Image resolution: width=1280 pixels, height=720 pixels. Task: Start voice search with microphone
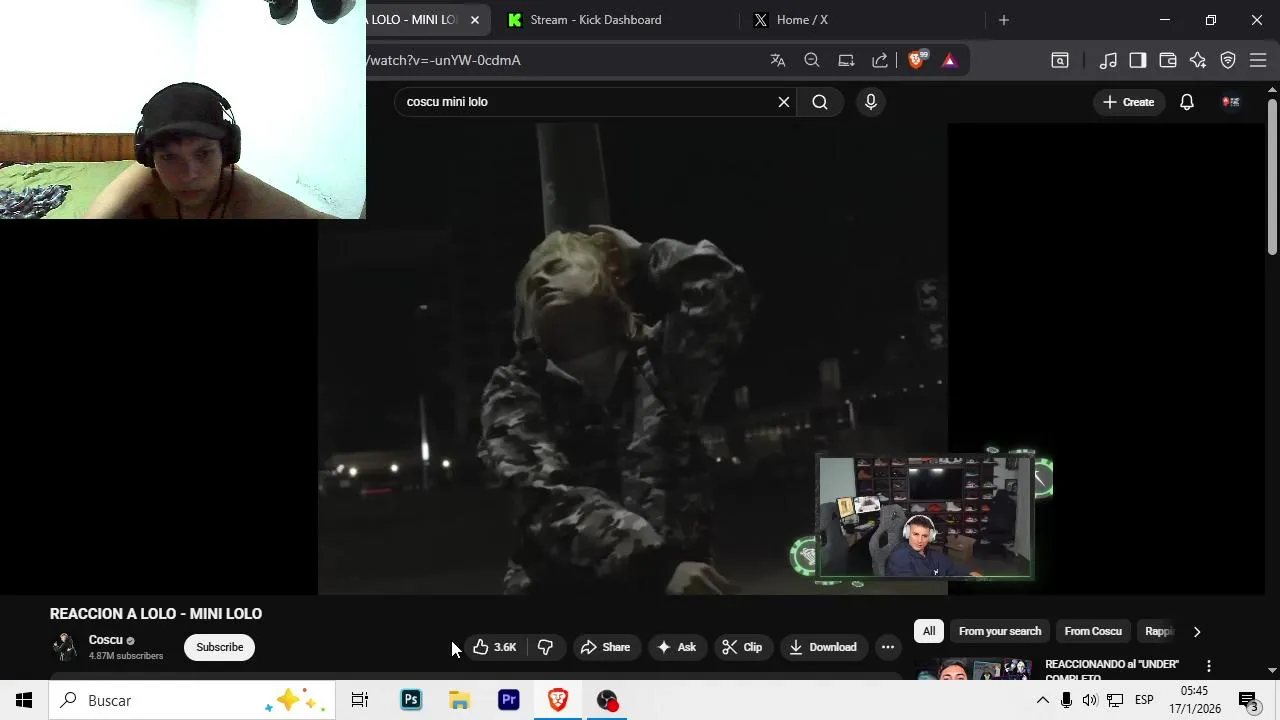[871, 102]
